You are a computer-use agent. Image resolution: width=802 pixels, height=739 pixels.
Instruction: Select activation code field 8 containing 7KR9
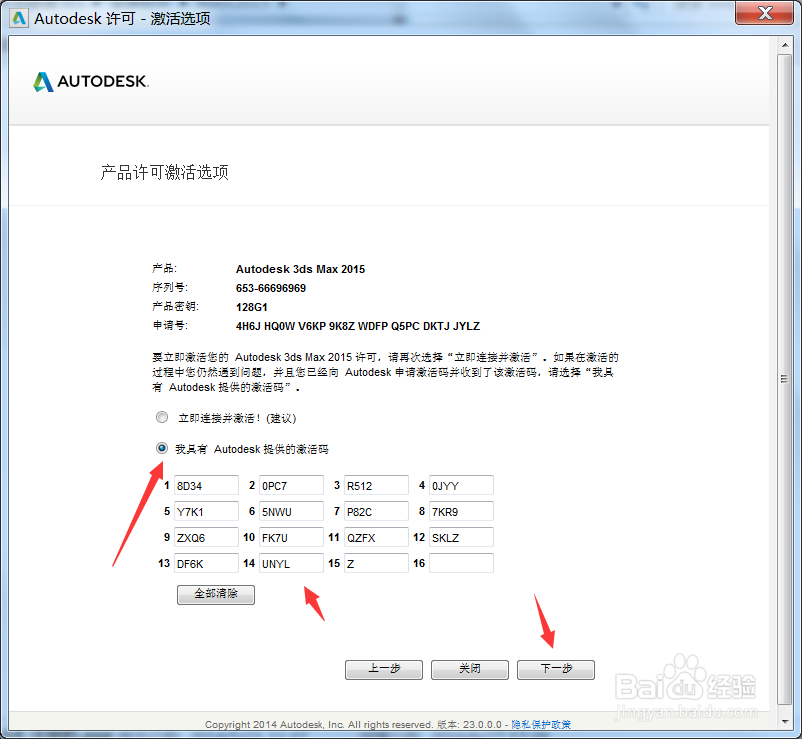[x=460, y=511]
